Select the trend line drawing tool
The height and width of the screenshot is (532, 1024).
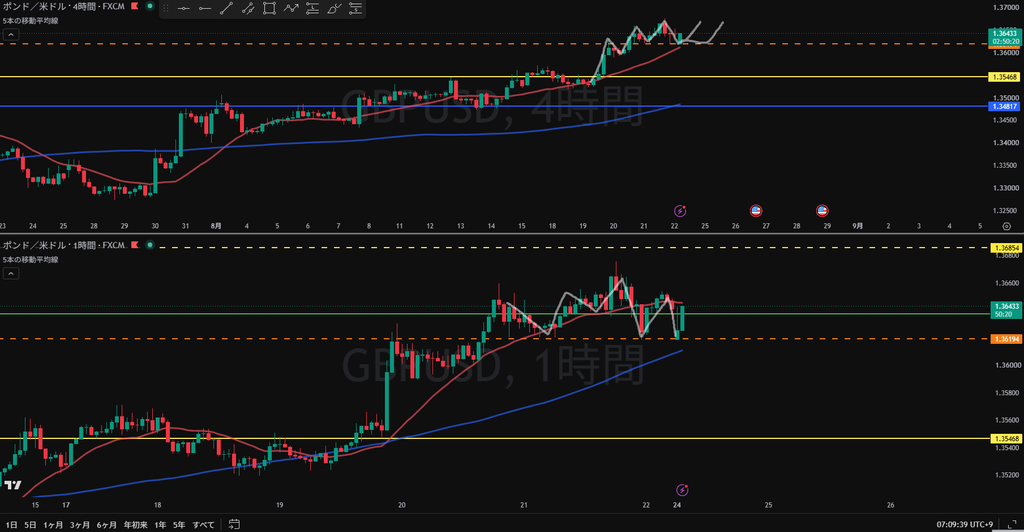pyautogui.click(x=227, y=8)
